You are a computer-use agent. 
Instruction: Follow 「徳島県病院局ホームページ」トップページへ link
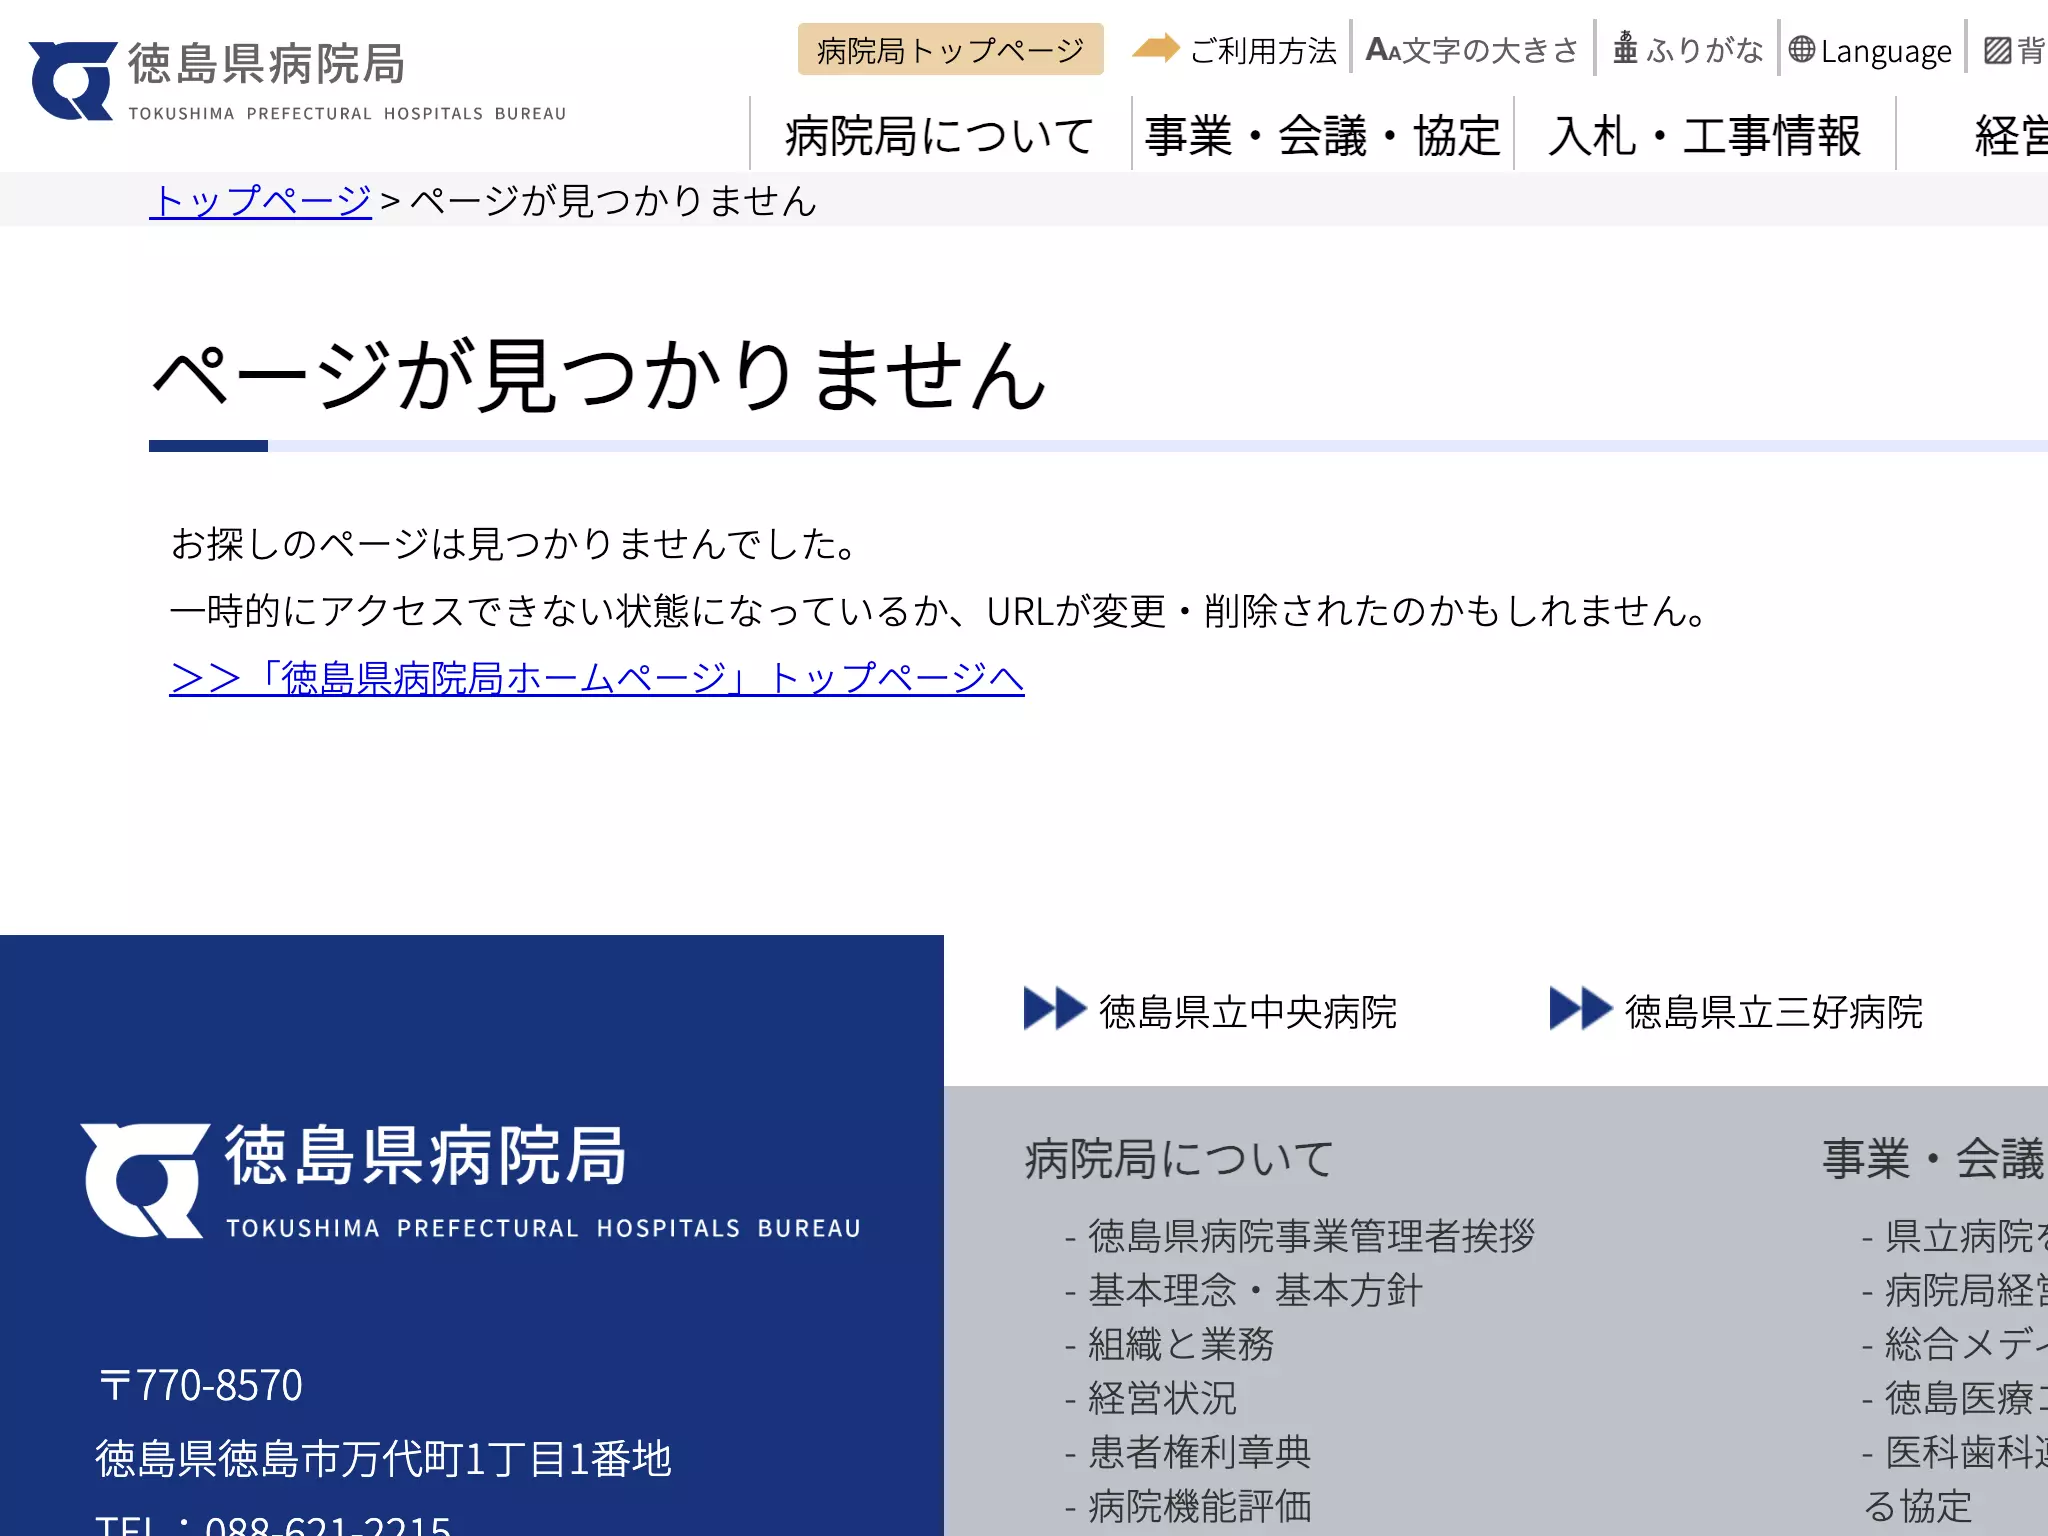point(597,678)
